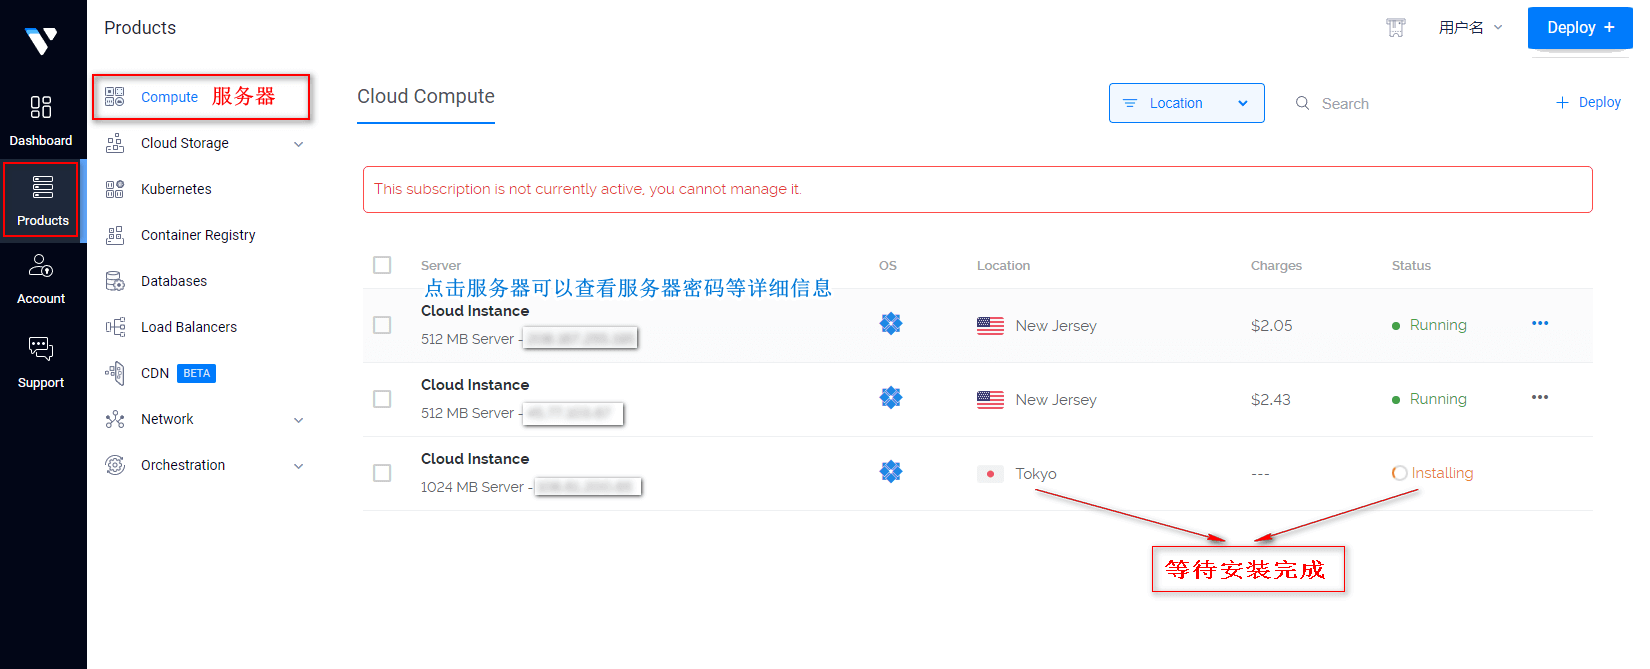This screenshot has height=669, width=1650.
Task: Click the Load Balancers menu icon
Action: pos(115,327)
